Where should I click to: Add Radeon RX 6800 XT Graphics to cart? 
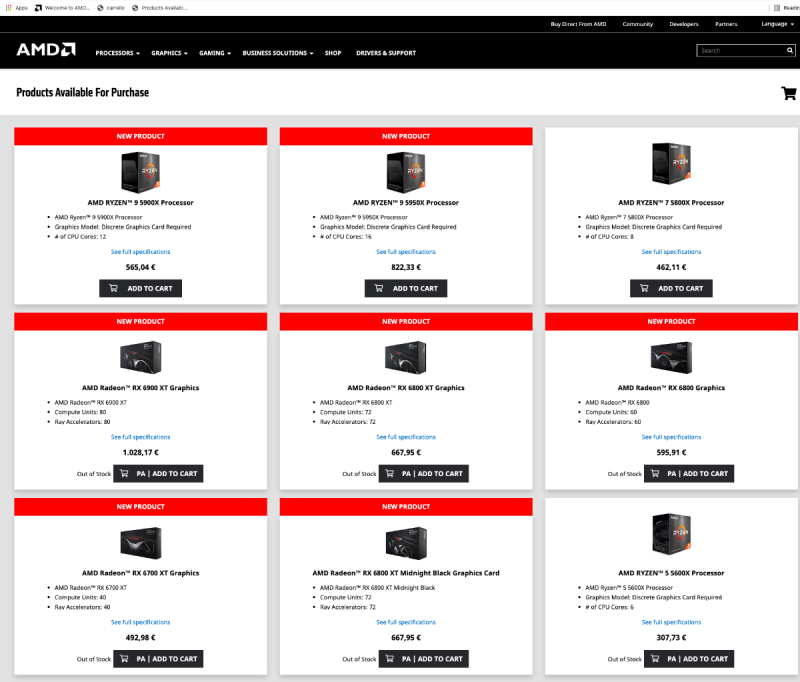coord(423,473)
